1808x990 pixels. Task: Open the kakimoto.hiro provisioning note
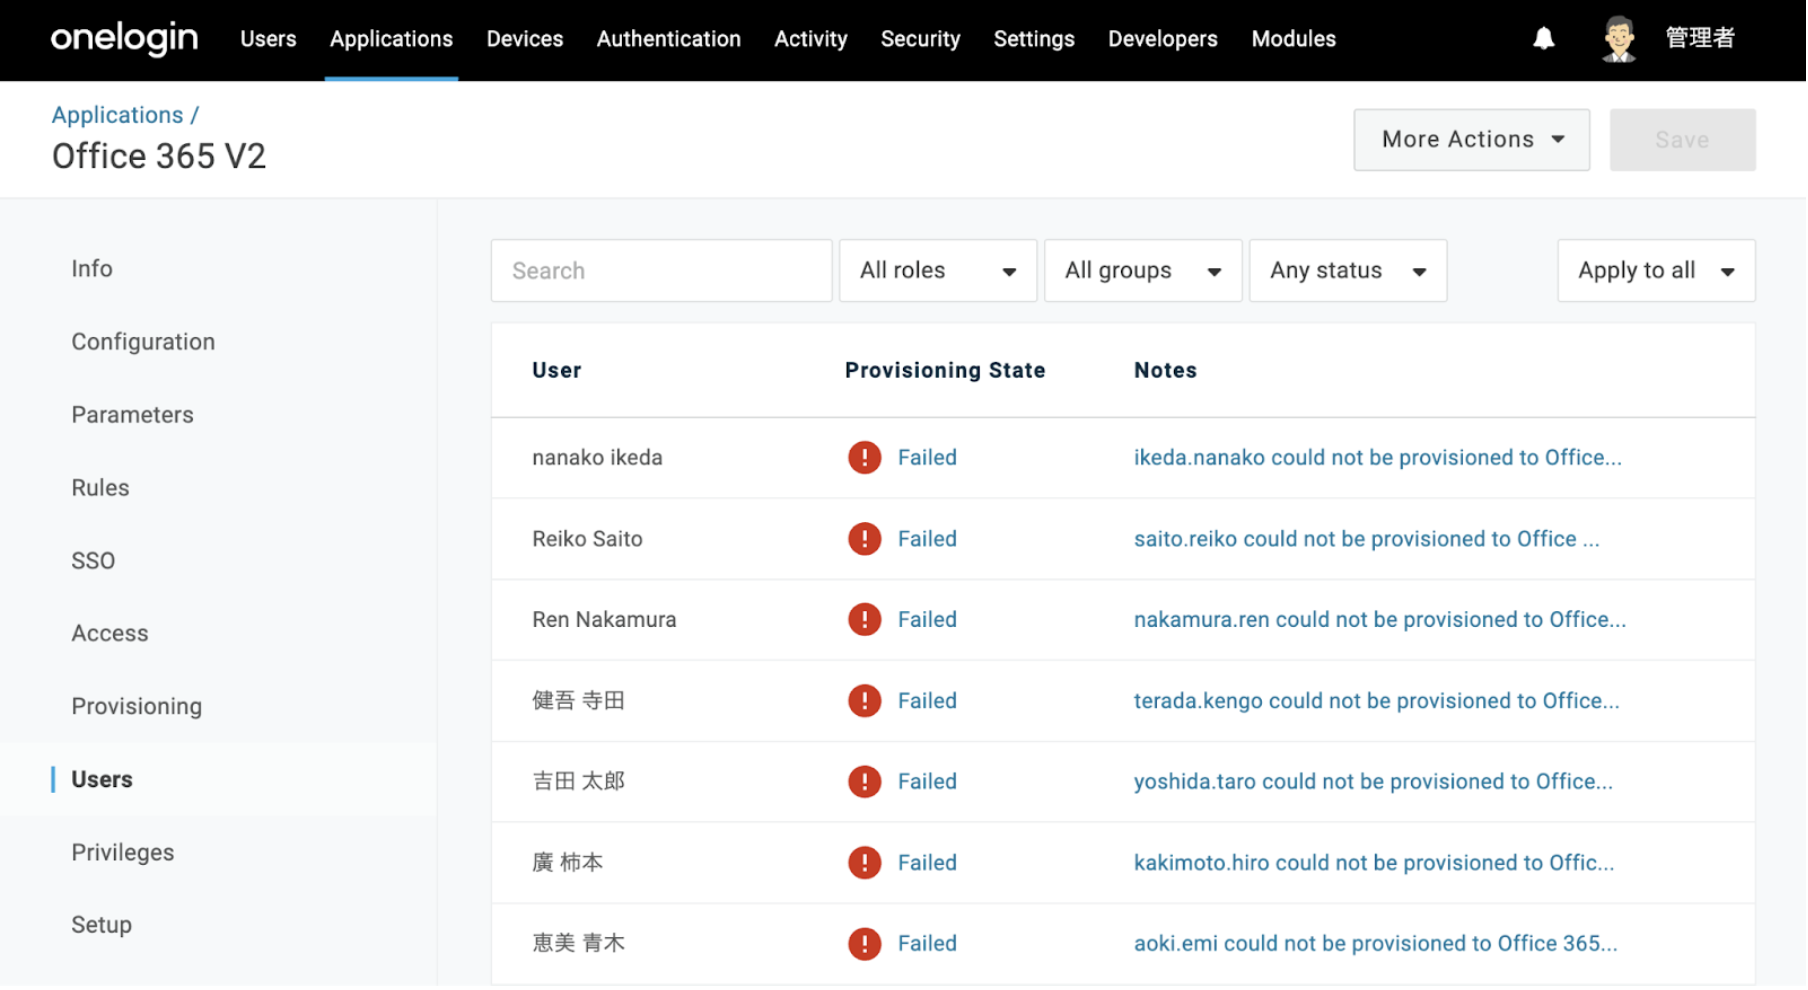click(x=1375, y=863)
